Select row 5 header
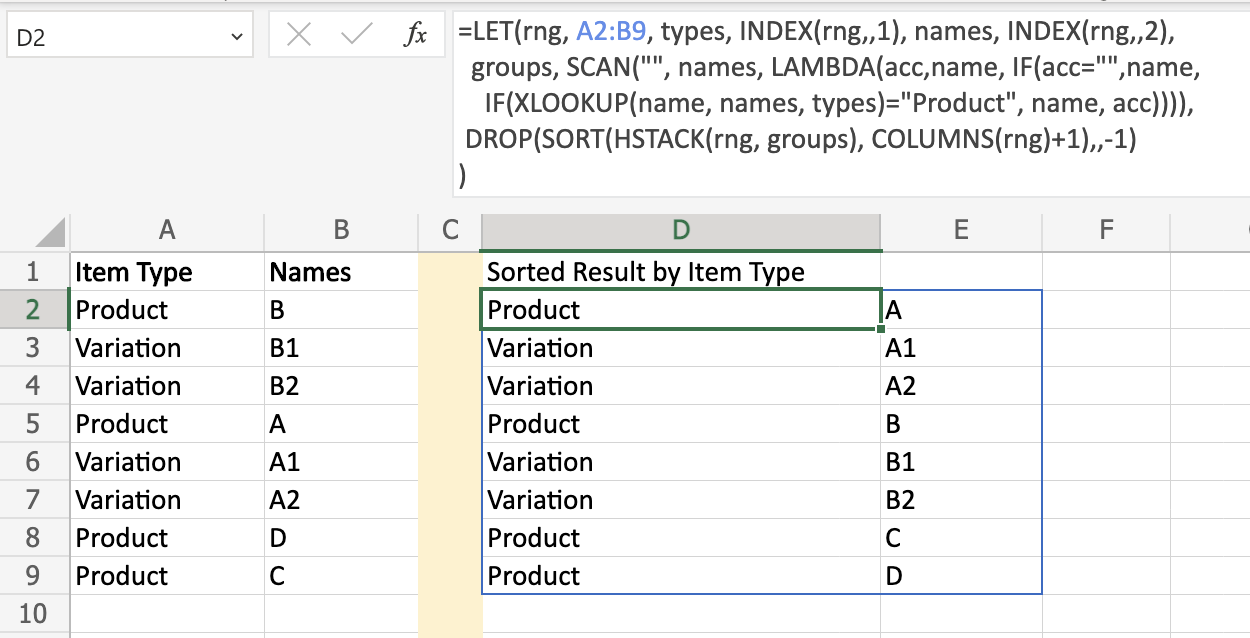The width and height of the screenshot is (1250, 638). 34,424
